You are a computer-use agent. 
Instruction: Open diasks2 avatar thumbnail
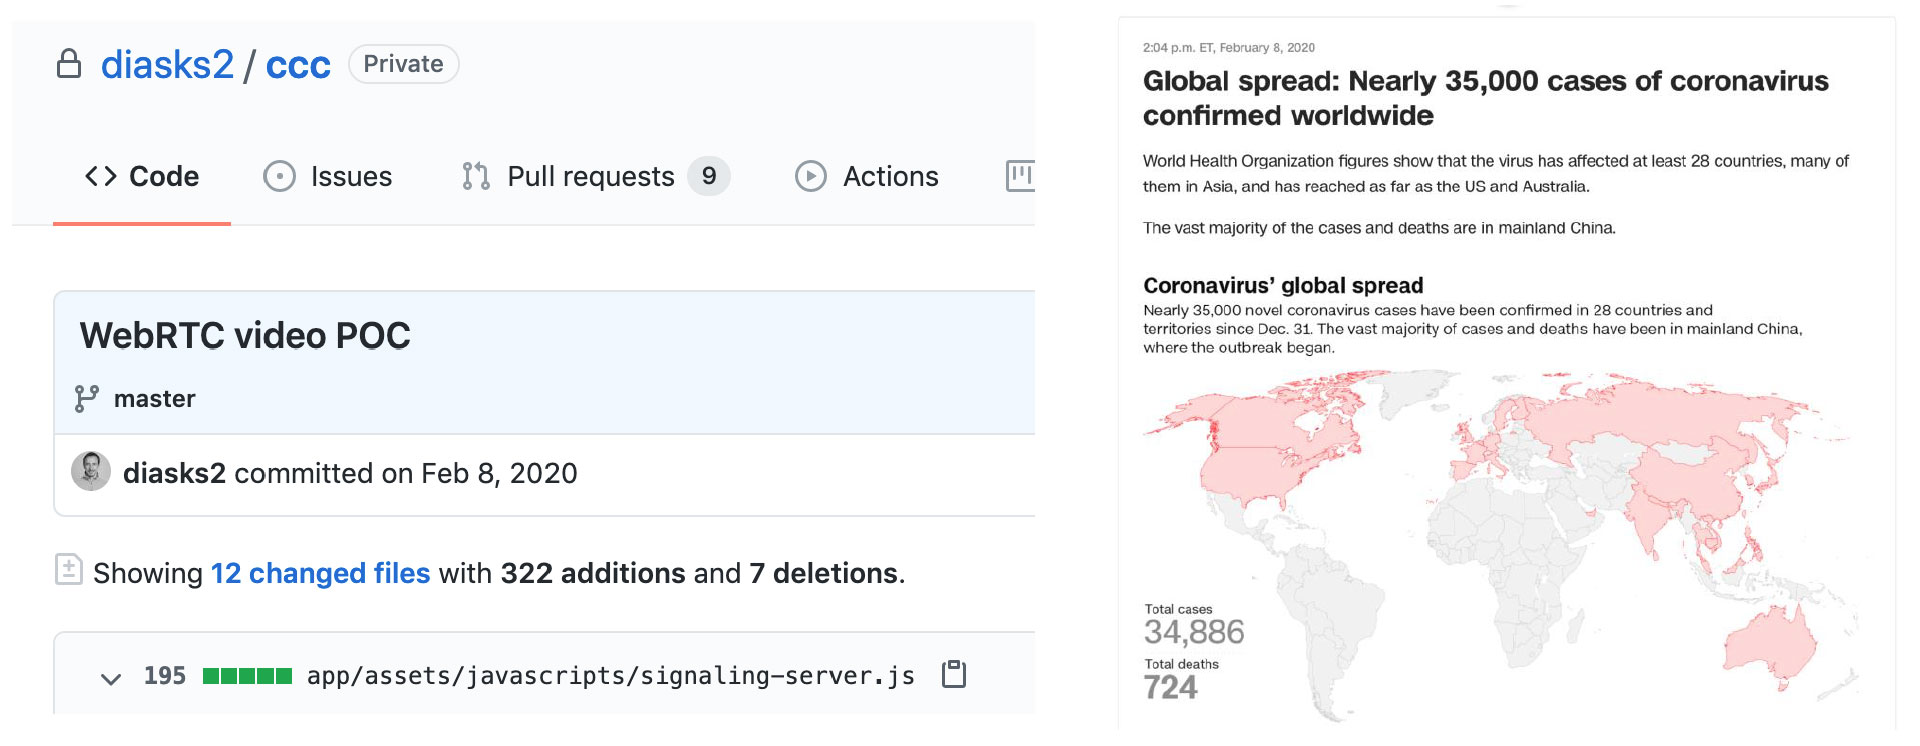[91, 471]
